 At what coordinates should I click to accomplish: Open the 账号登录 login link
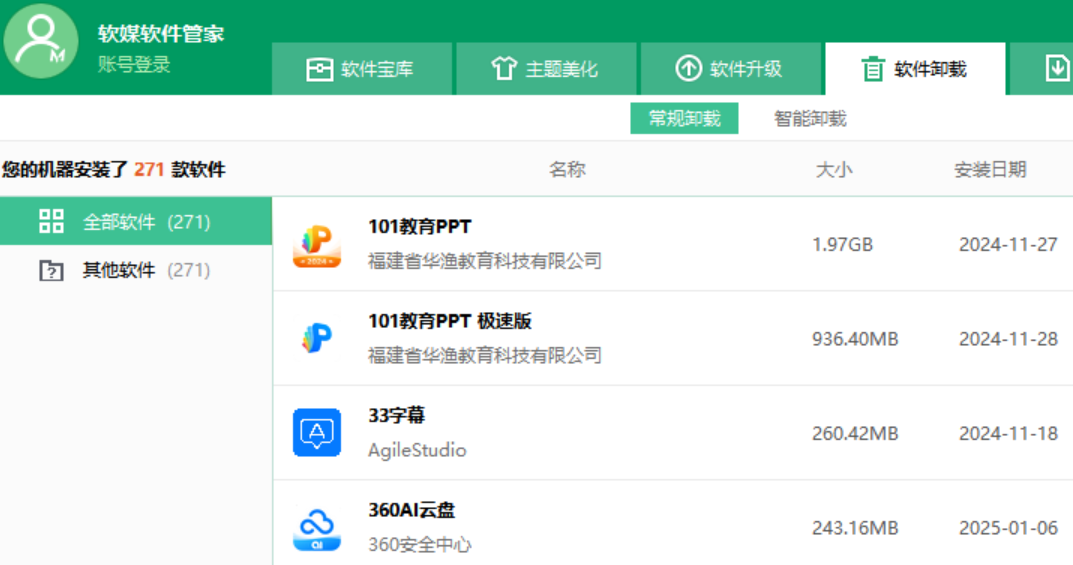(x=134, y=65)
